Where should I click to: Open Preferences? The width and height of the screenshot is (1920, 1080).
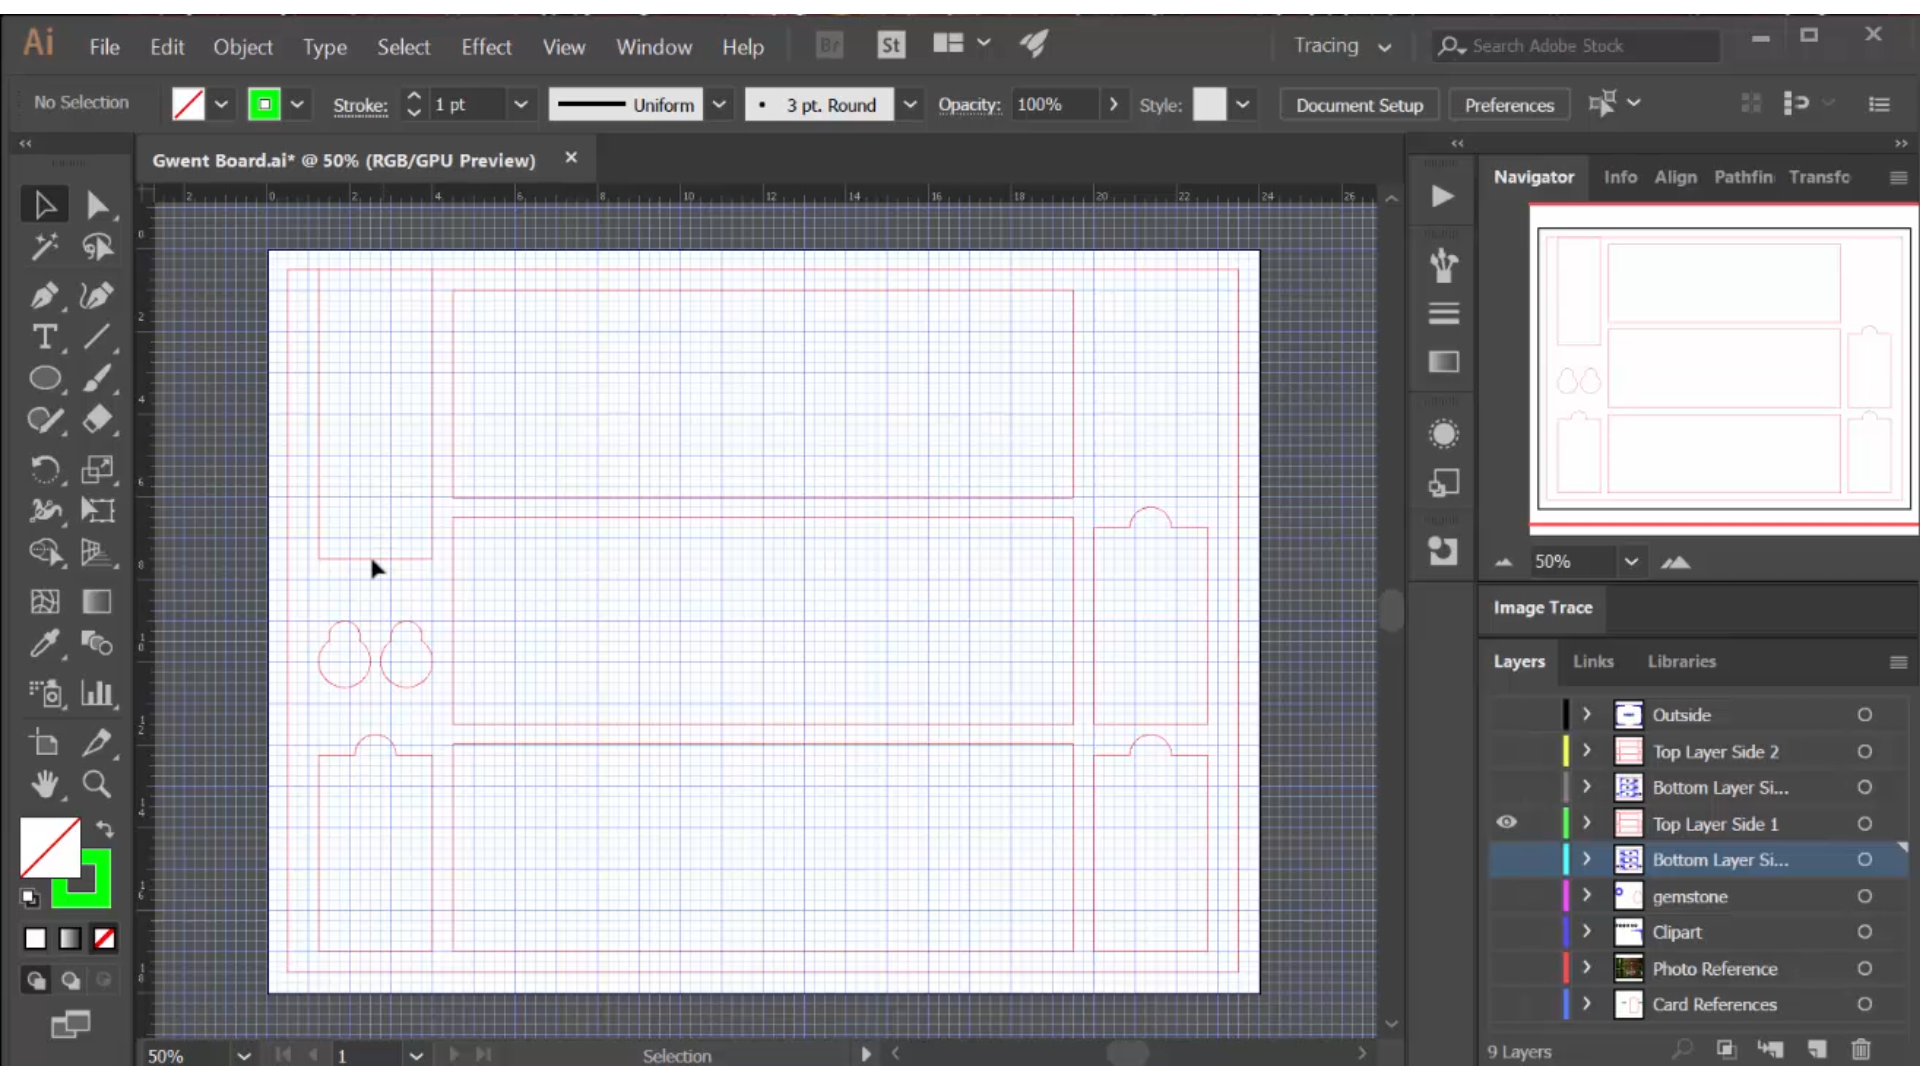(1508, 104)
